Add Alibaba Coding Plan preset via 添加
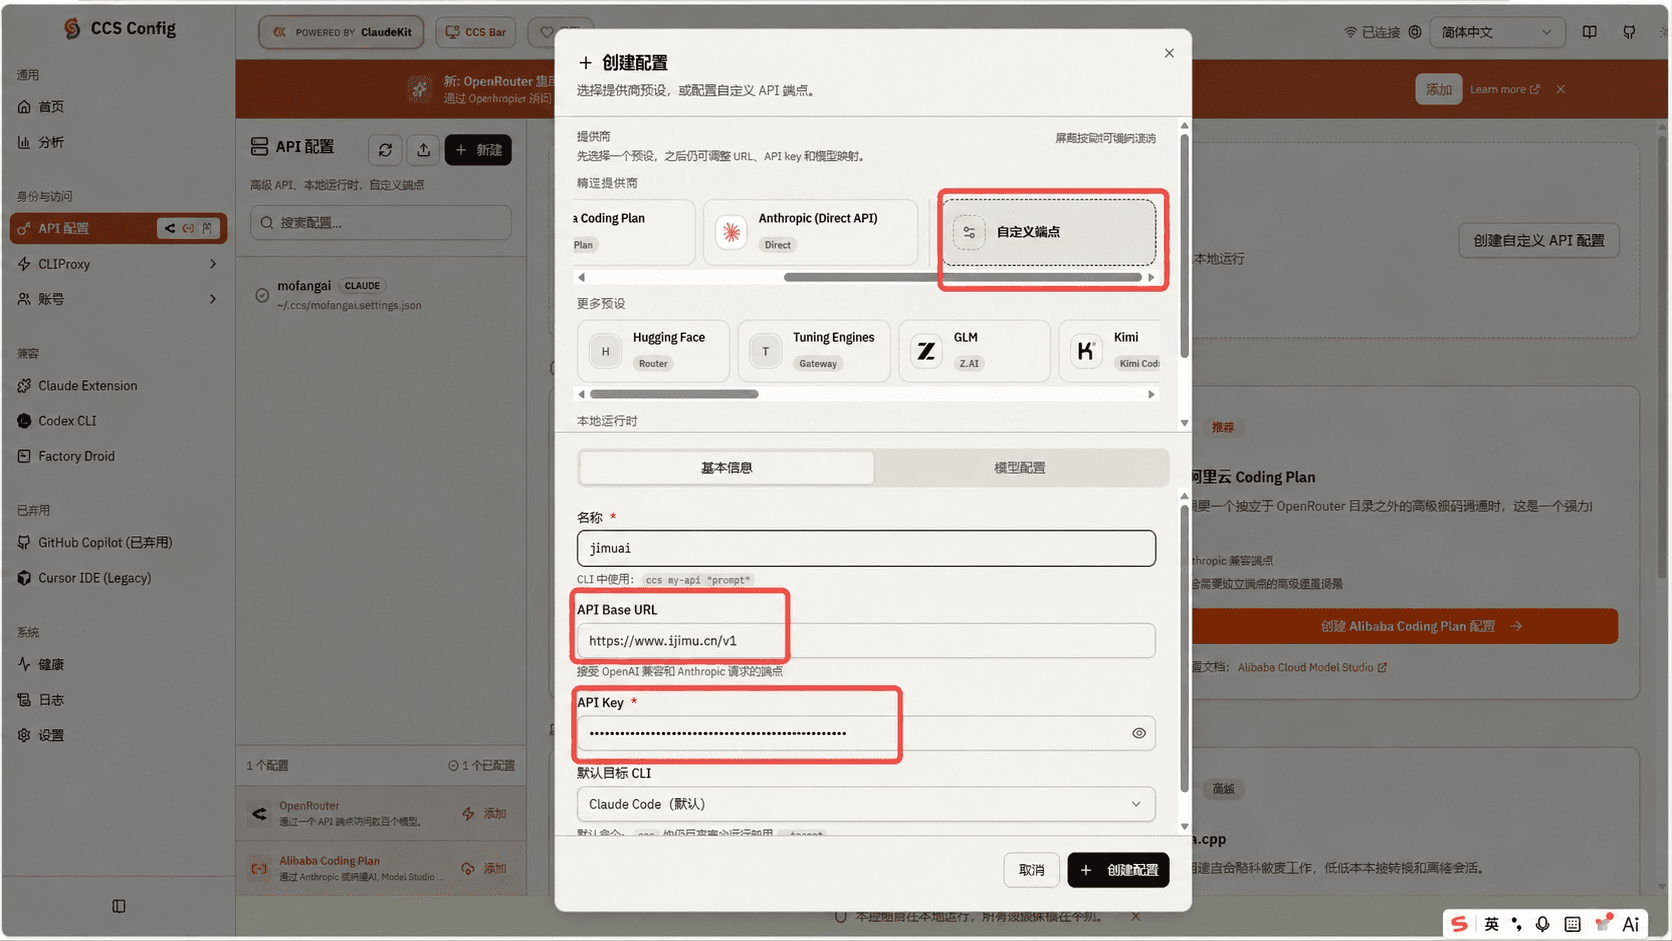The width and height of the screenshot is (1672, 941). [x=486, y=868]
